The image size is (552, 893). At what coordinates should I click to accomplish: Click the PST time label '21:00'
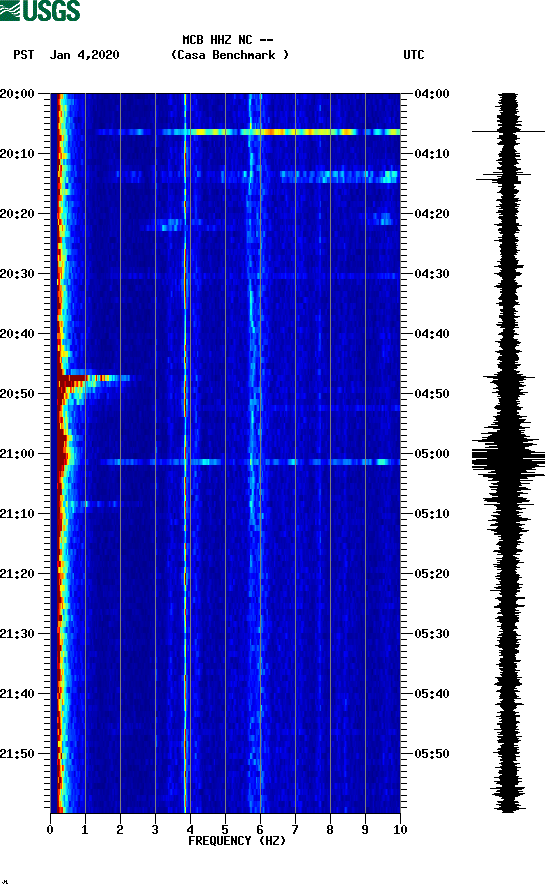click(x=17, y=454)
